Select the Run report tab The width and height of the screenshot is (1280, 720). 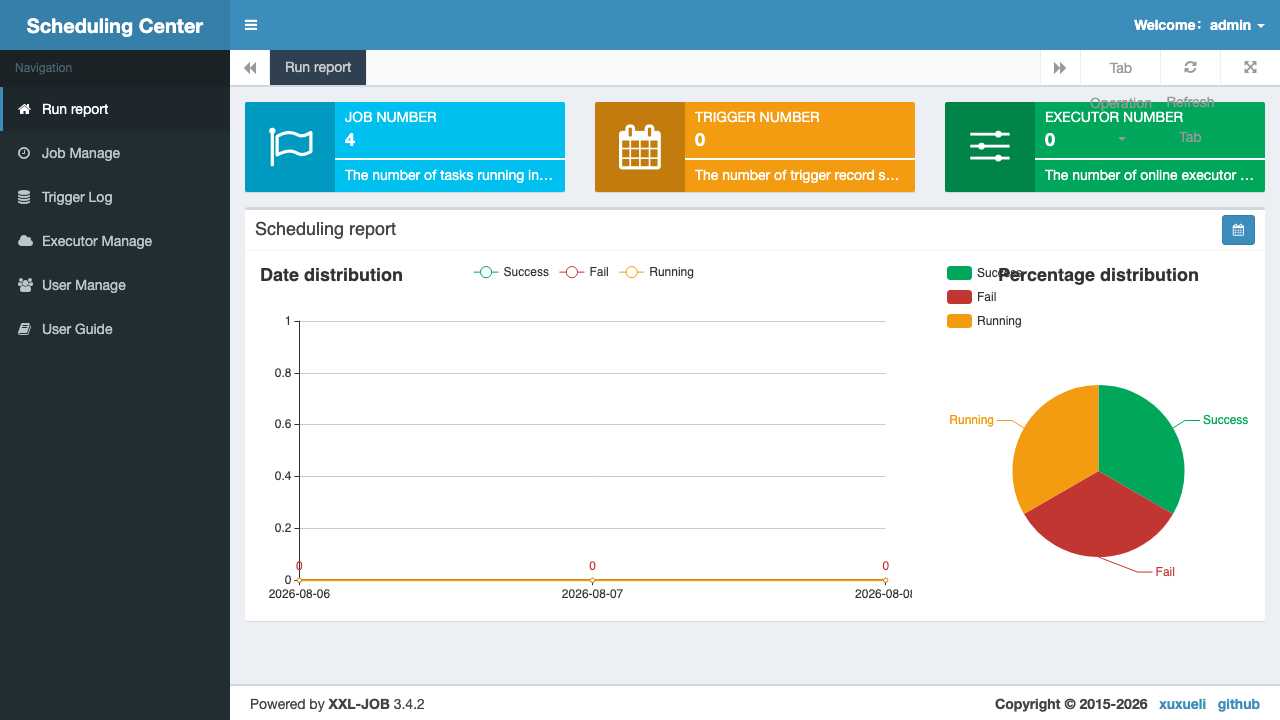(x=318, y=67)
